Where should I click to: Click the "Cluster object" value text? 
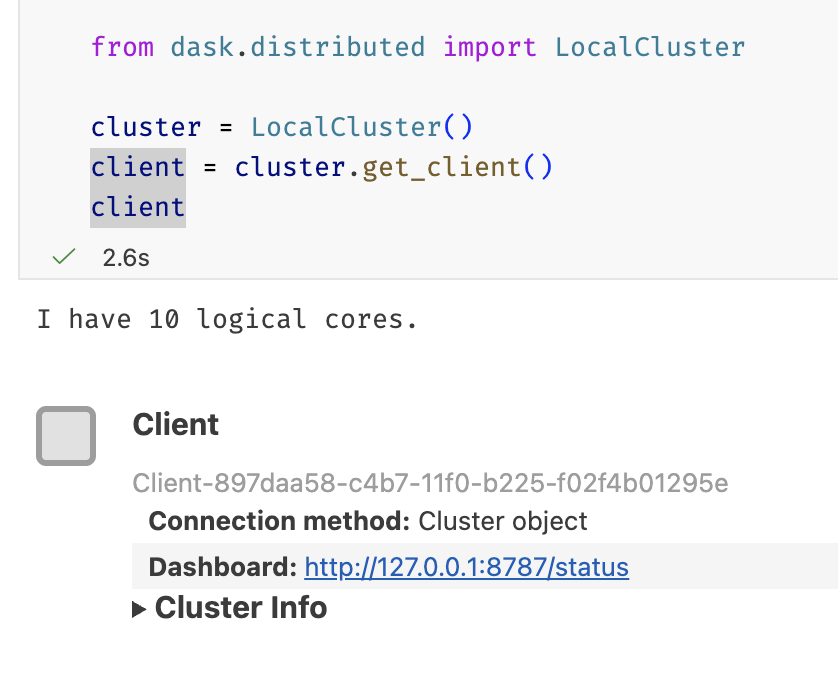(503, 521)
